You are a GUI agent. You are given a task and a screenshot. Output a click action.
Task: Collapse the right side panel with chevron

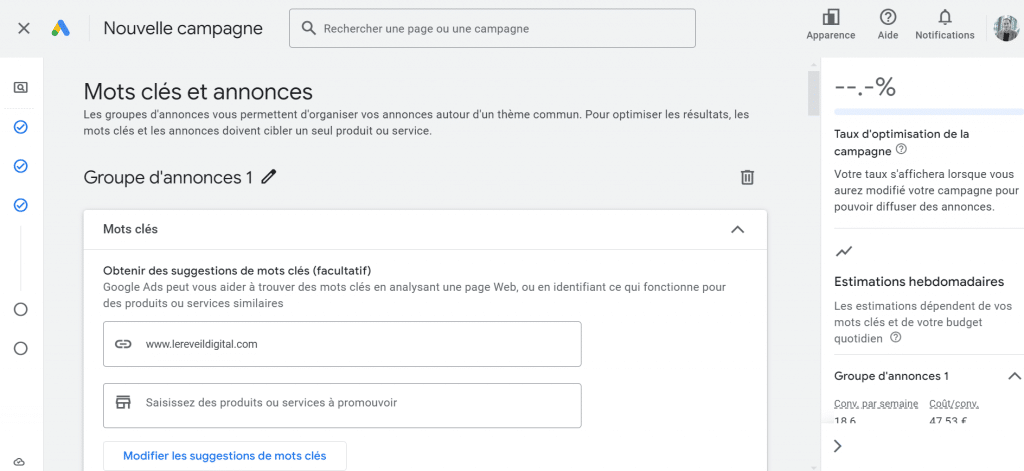(x=838, y=446)
